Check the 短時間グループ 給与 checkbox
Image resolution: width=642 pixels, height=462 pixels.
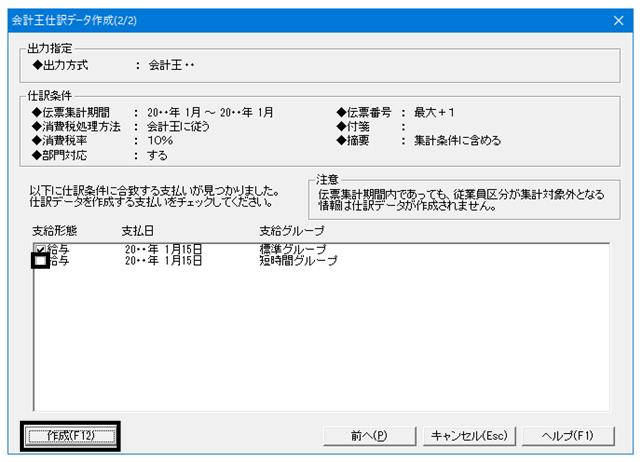(41, 260)
